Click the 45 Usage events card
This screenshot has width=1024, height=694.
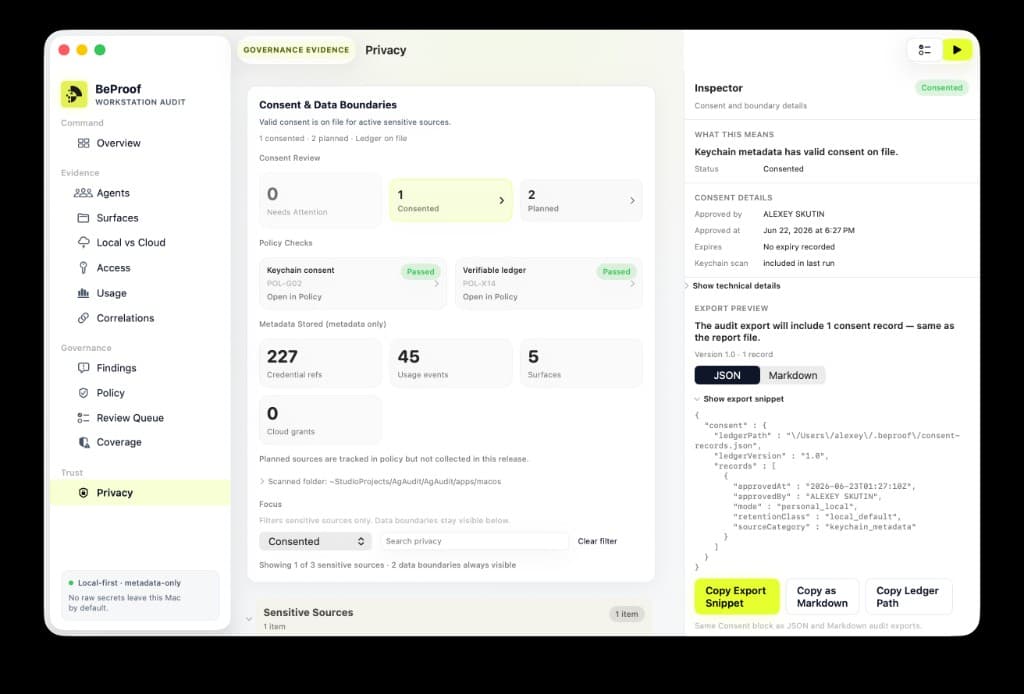point(451,363)
